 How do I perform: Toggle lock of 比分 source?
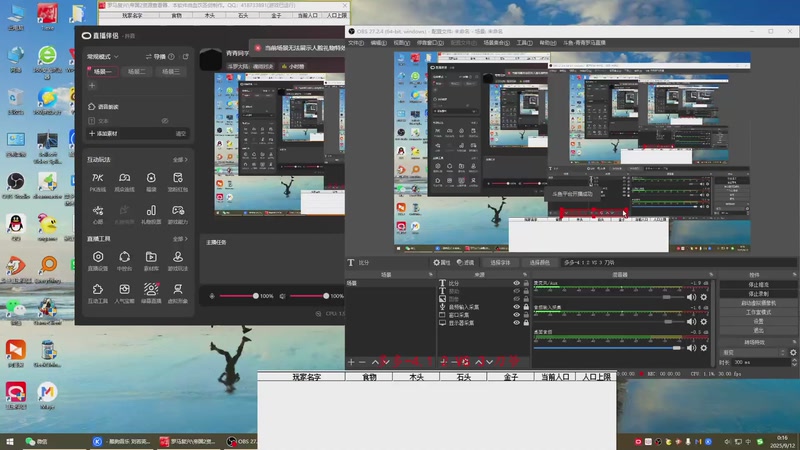click(526, 283)
